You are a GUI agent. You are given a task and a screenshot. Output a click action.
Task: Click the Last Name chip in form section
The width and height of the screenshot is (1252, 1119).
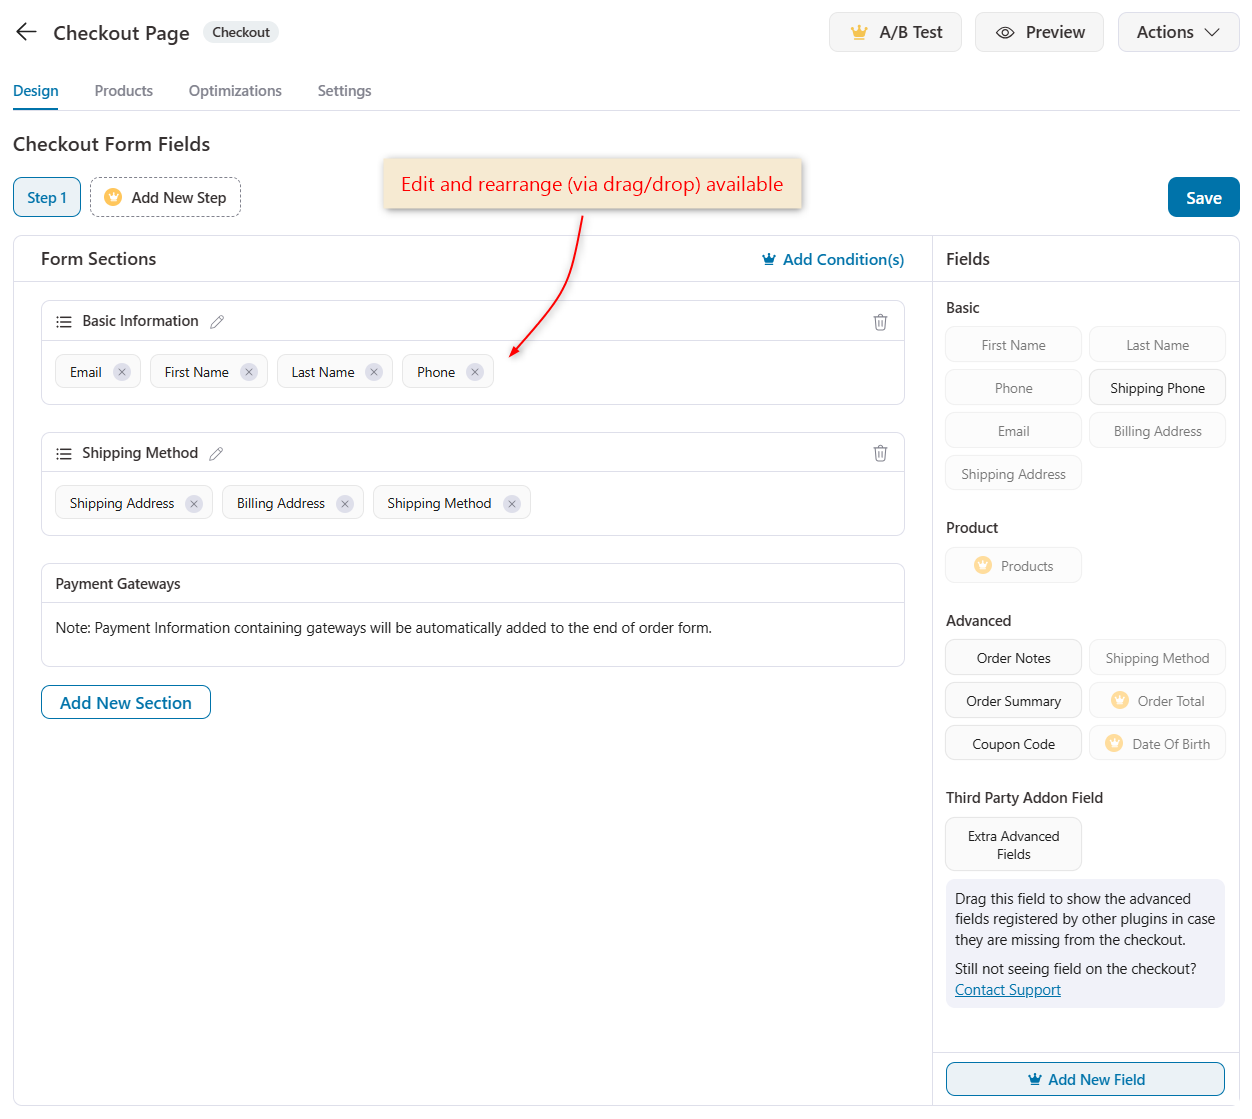point(335,372)
